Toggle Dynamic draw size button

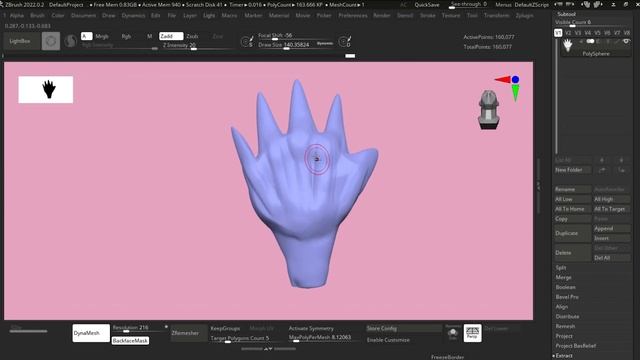point(324,44)
